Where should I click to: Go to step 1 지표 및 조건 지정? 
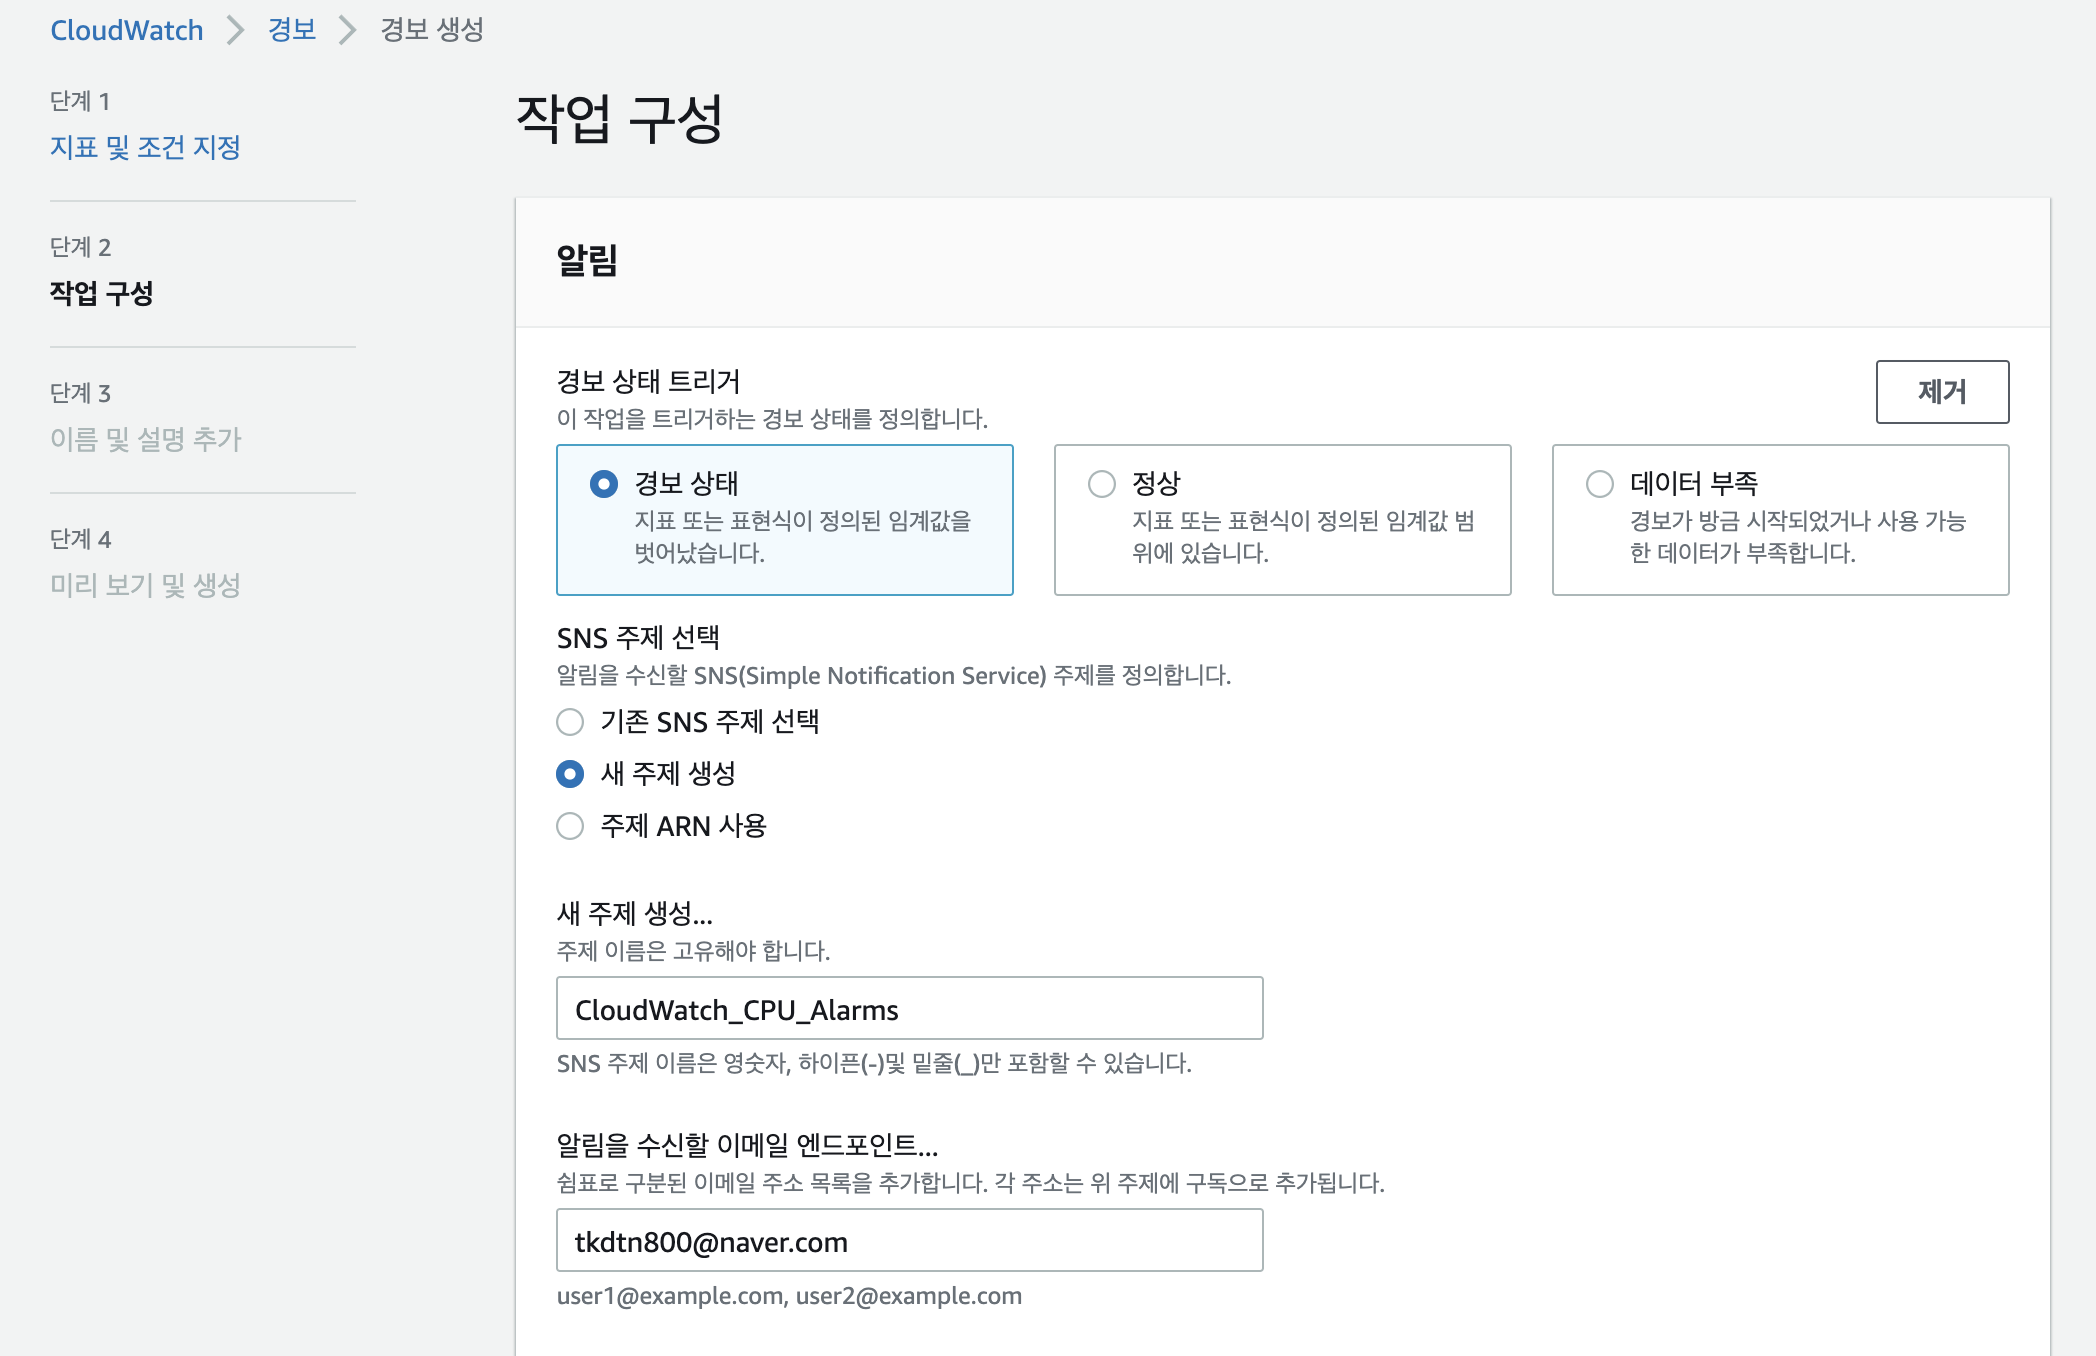145,147
